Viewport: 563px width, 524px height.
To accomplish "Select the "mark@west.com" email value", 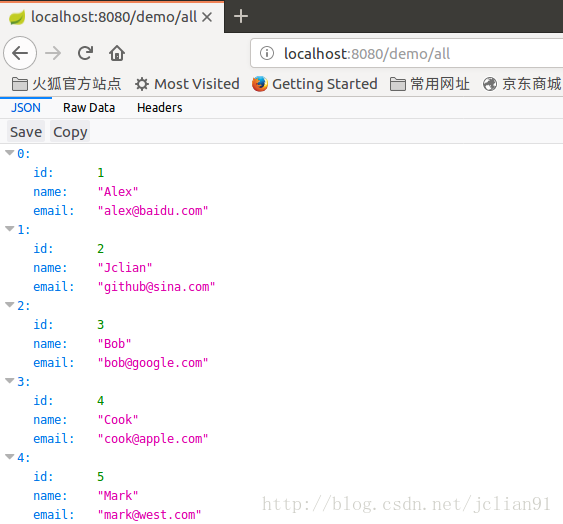I will [x=149, y=515].
